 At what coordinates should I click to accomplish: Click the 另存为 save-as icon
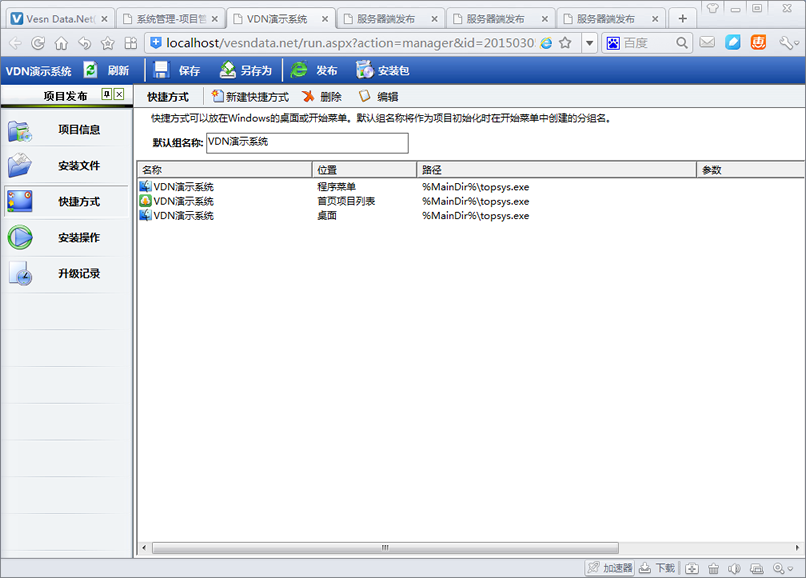tap(228, 70)
